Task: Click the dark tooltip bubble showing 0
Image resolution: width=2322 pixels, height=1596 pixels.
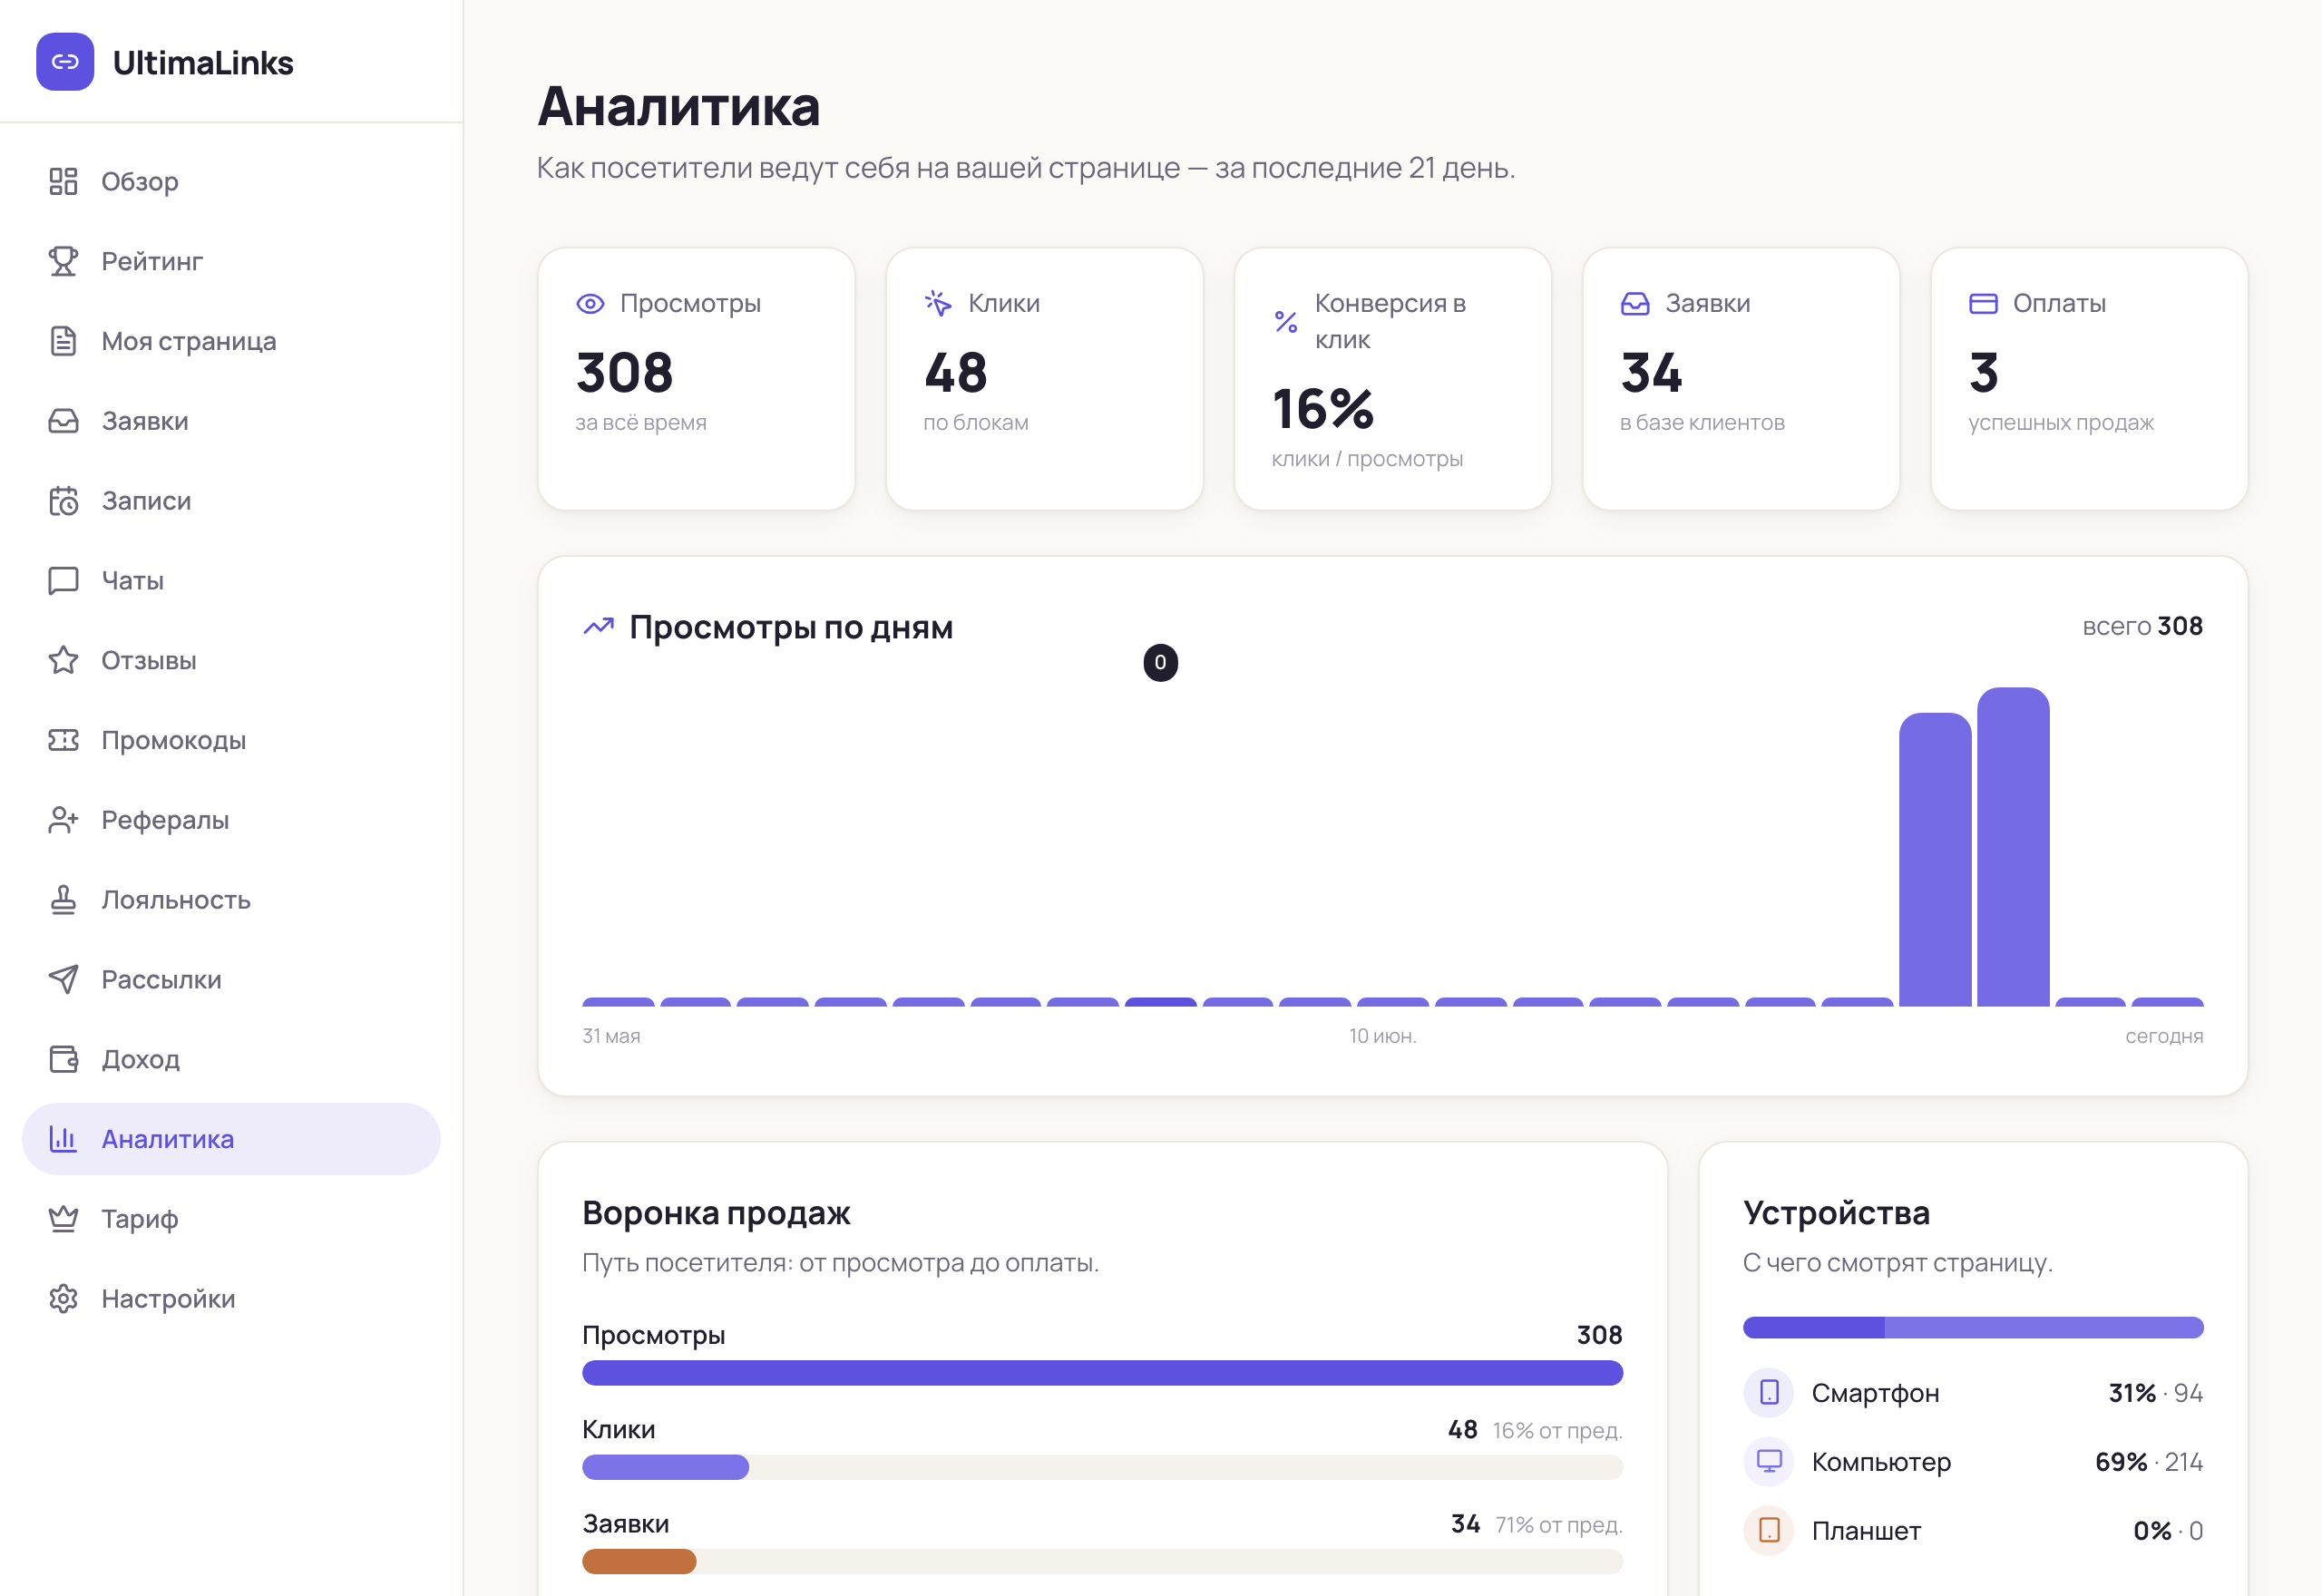Action: tap(1160, 662)
